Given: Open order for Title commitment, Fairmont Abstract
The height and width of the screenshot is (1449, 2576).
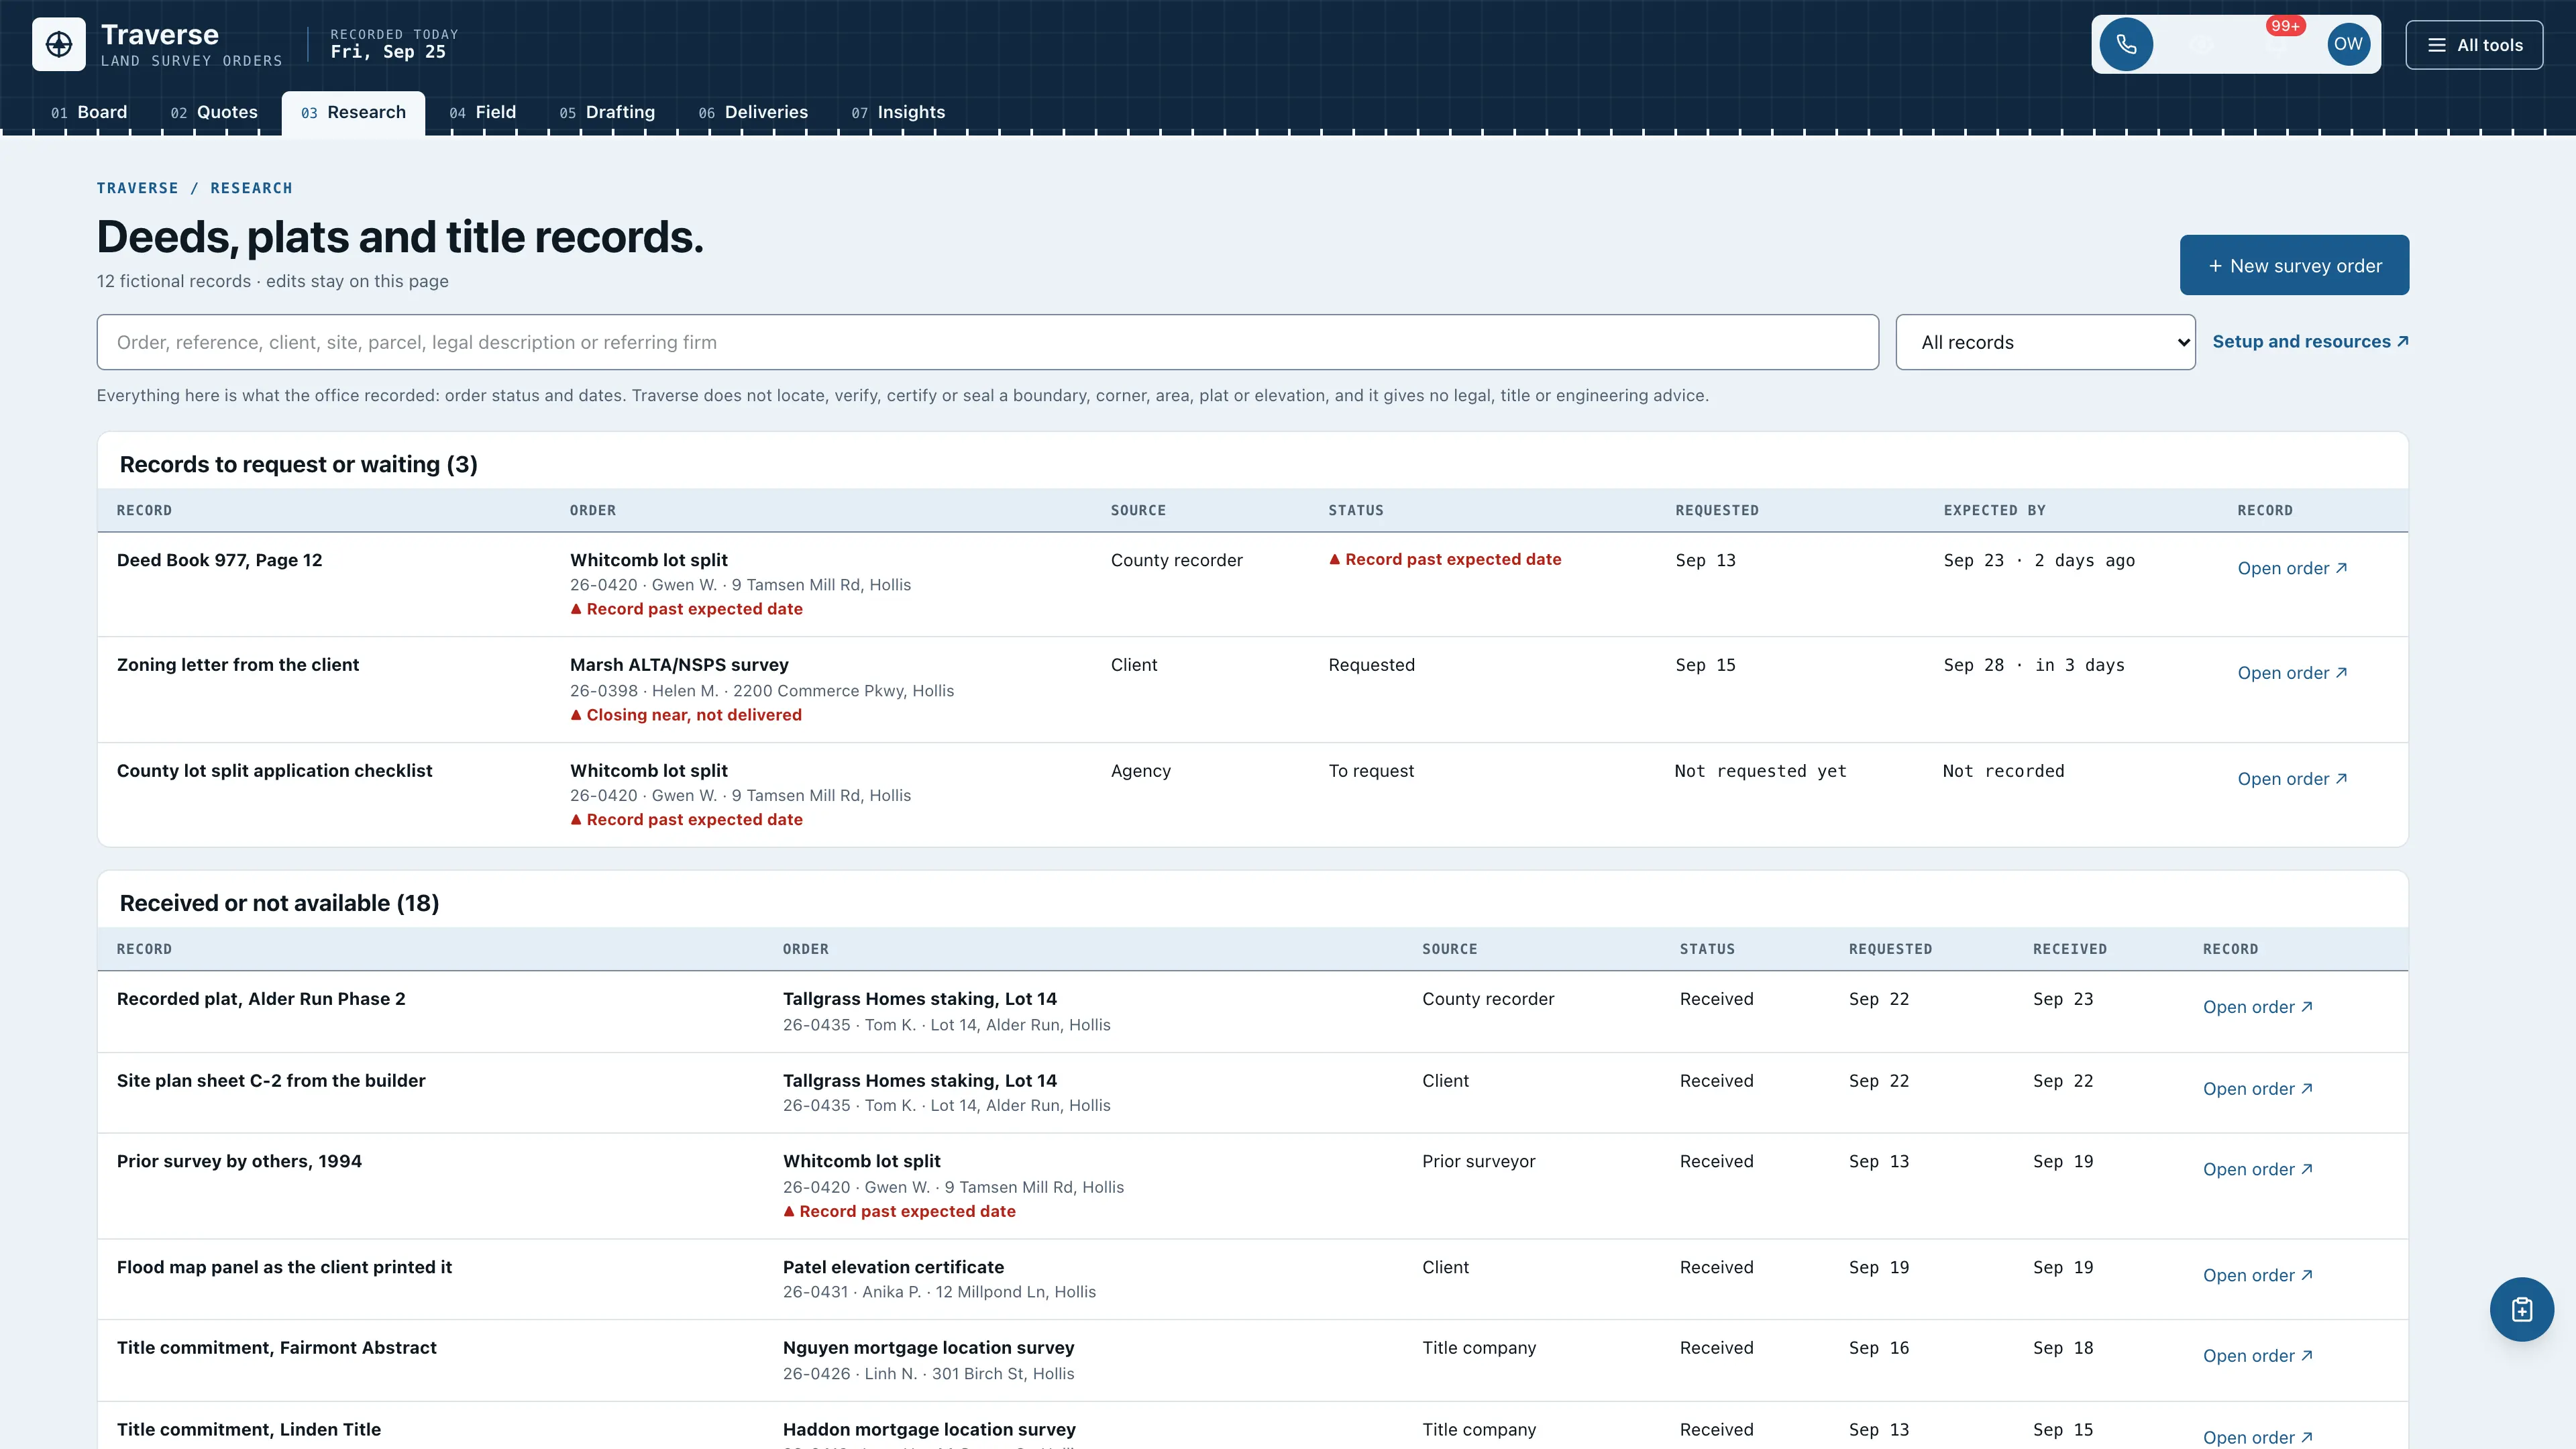Looking at the screenshot, I should (x=2258, y=1356).
